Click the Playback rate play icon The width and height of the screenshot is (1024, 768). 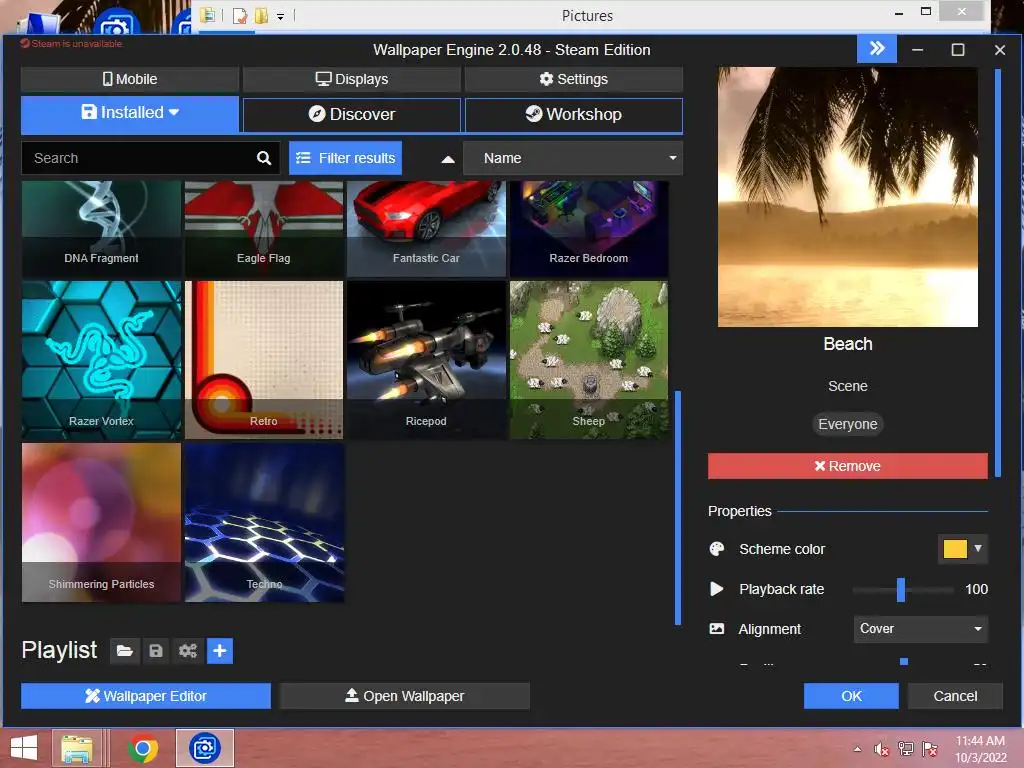click(x=716, y=589)
